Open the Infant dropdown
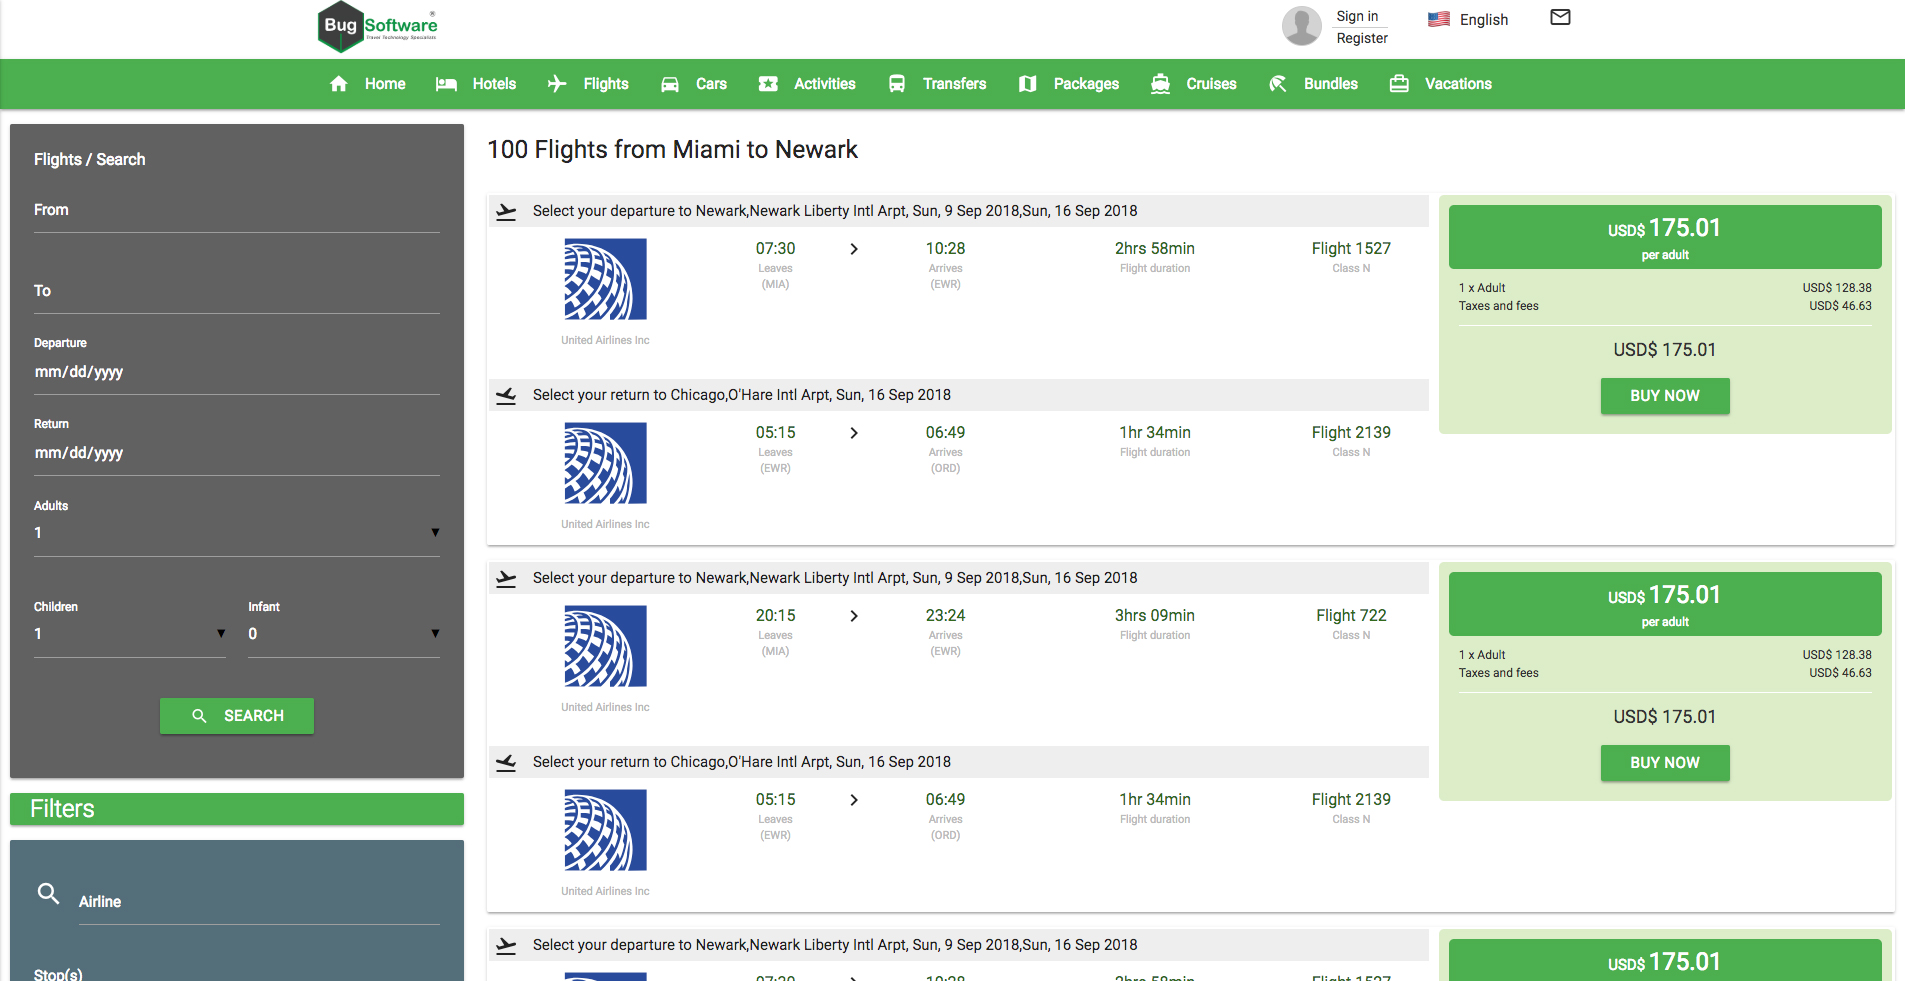The image size is (1905, 981). click(344, 634)
